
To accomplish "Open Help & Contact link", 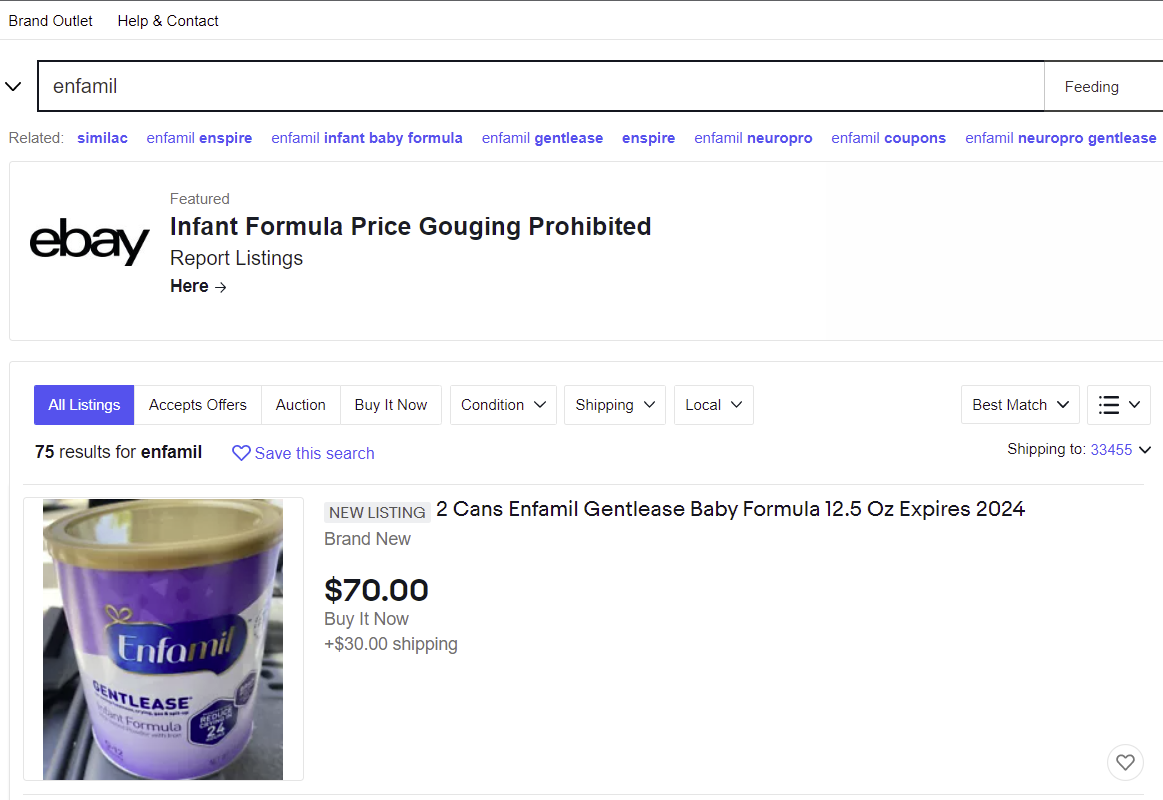I will pyautogui.click(x=168, y=21).
